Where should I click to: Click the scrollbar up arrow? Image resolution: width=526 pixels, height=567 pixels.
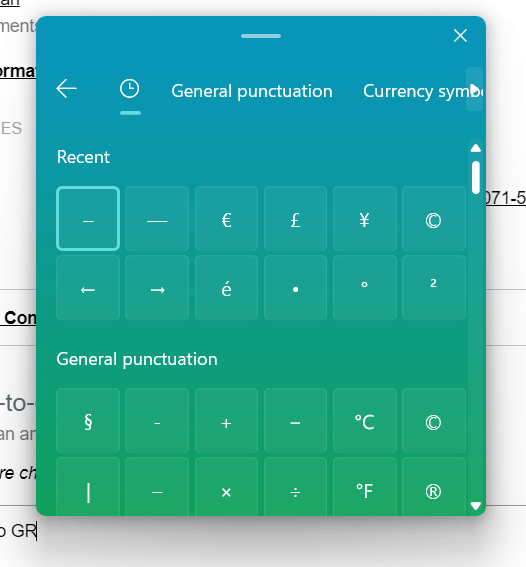[476, 148]
